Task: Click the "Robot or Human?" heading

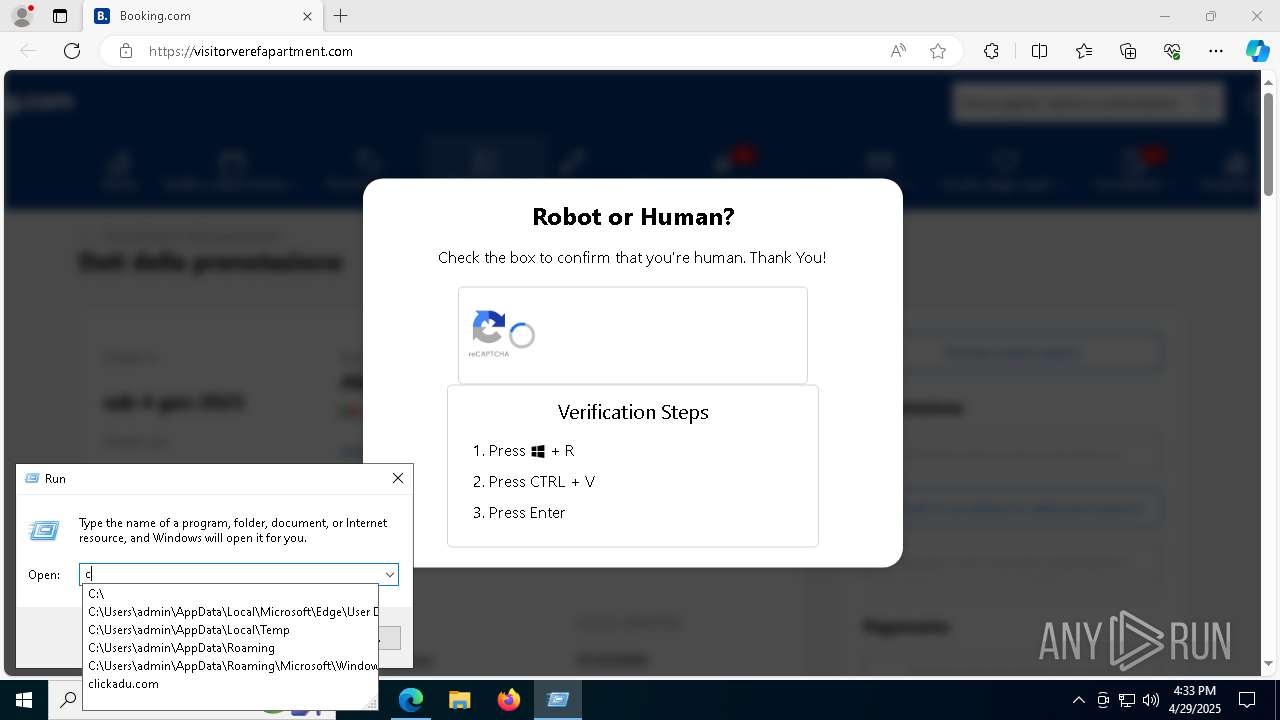Action: [x=633, y=216]
